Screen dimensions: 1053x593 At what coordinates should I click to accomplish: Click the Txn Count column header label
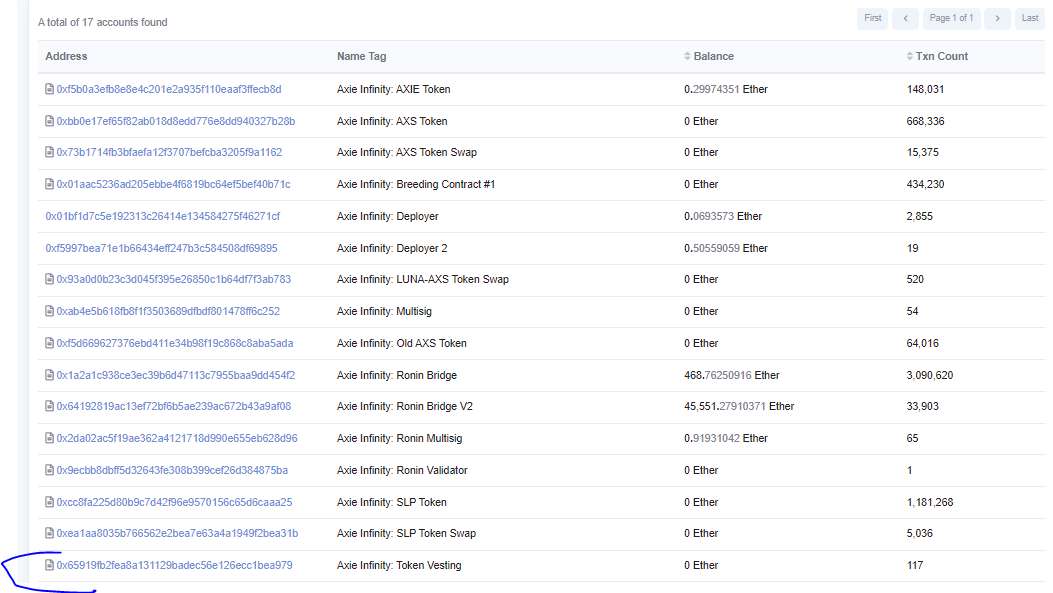[x=942, y=56]
